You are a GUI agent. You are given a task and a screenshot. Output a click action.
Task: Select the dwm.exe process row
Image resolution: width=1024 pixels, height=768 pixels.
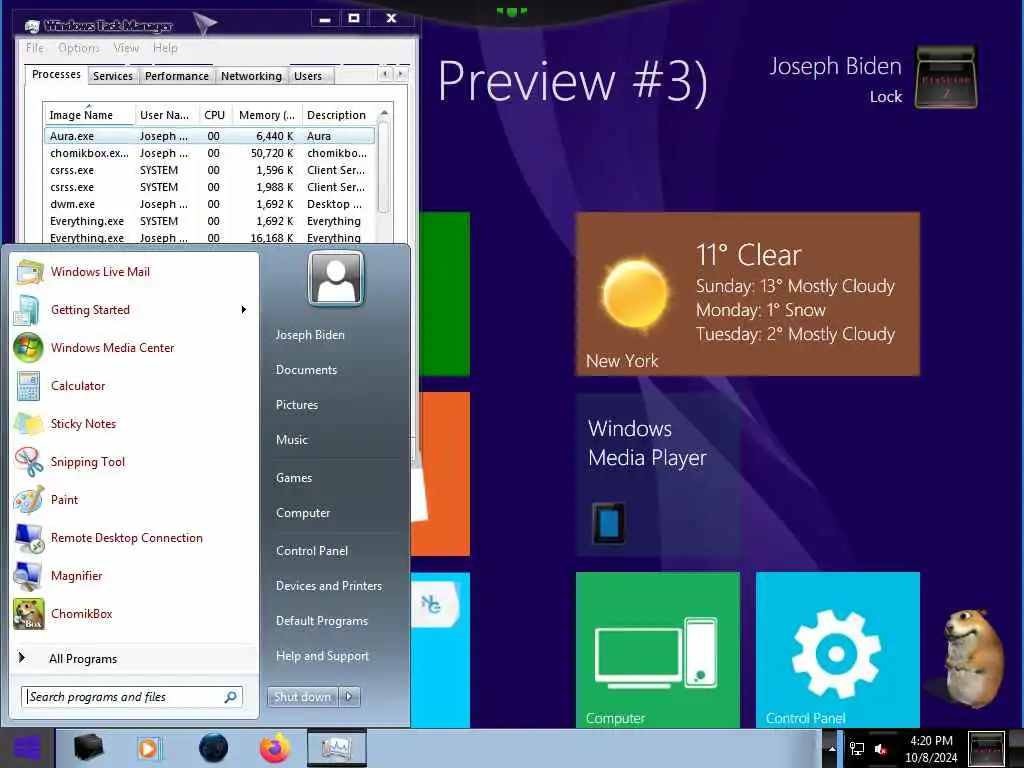pyautogui.click(x=209, y=204)
